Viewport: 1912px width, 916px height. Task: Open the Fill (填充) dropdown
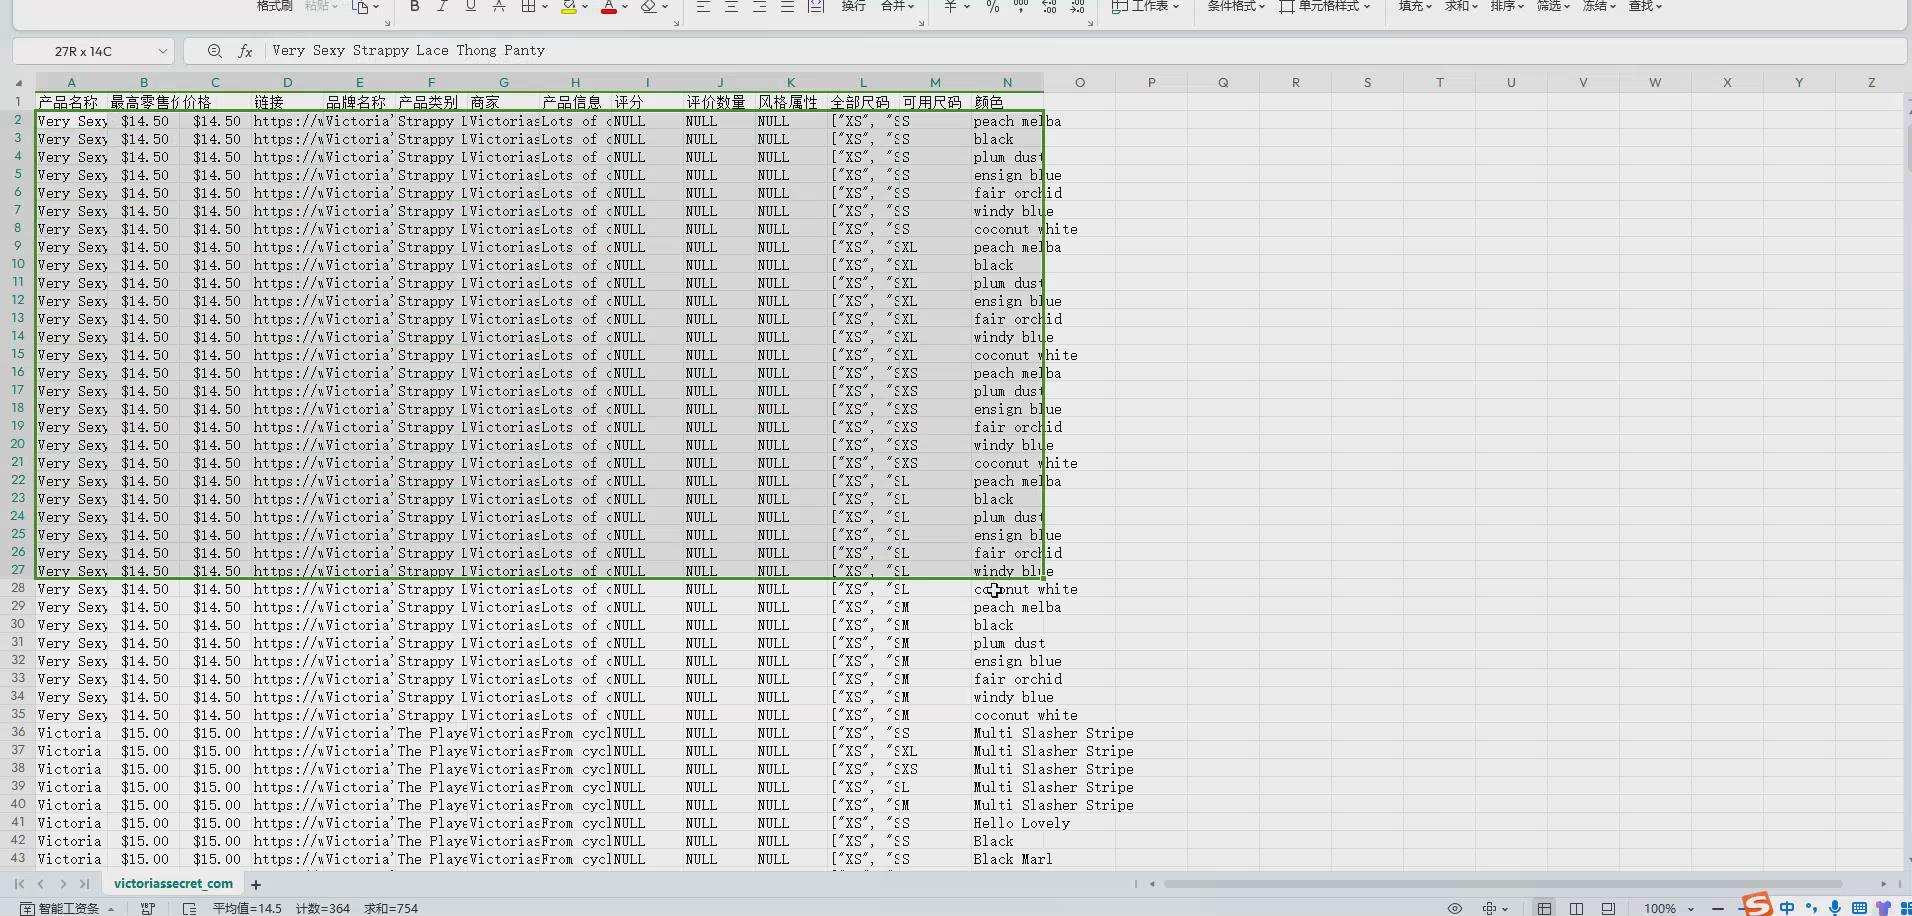point(1415,6)
